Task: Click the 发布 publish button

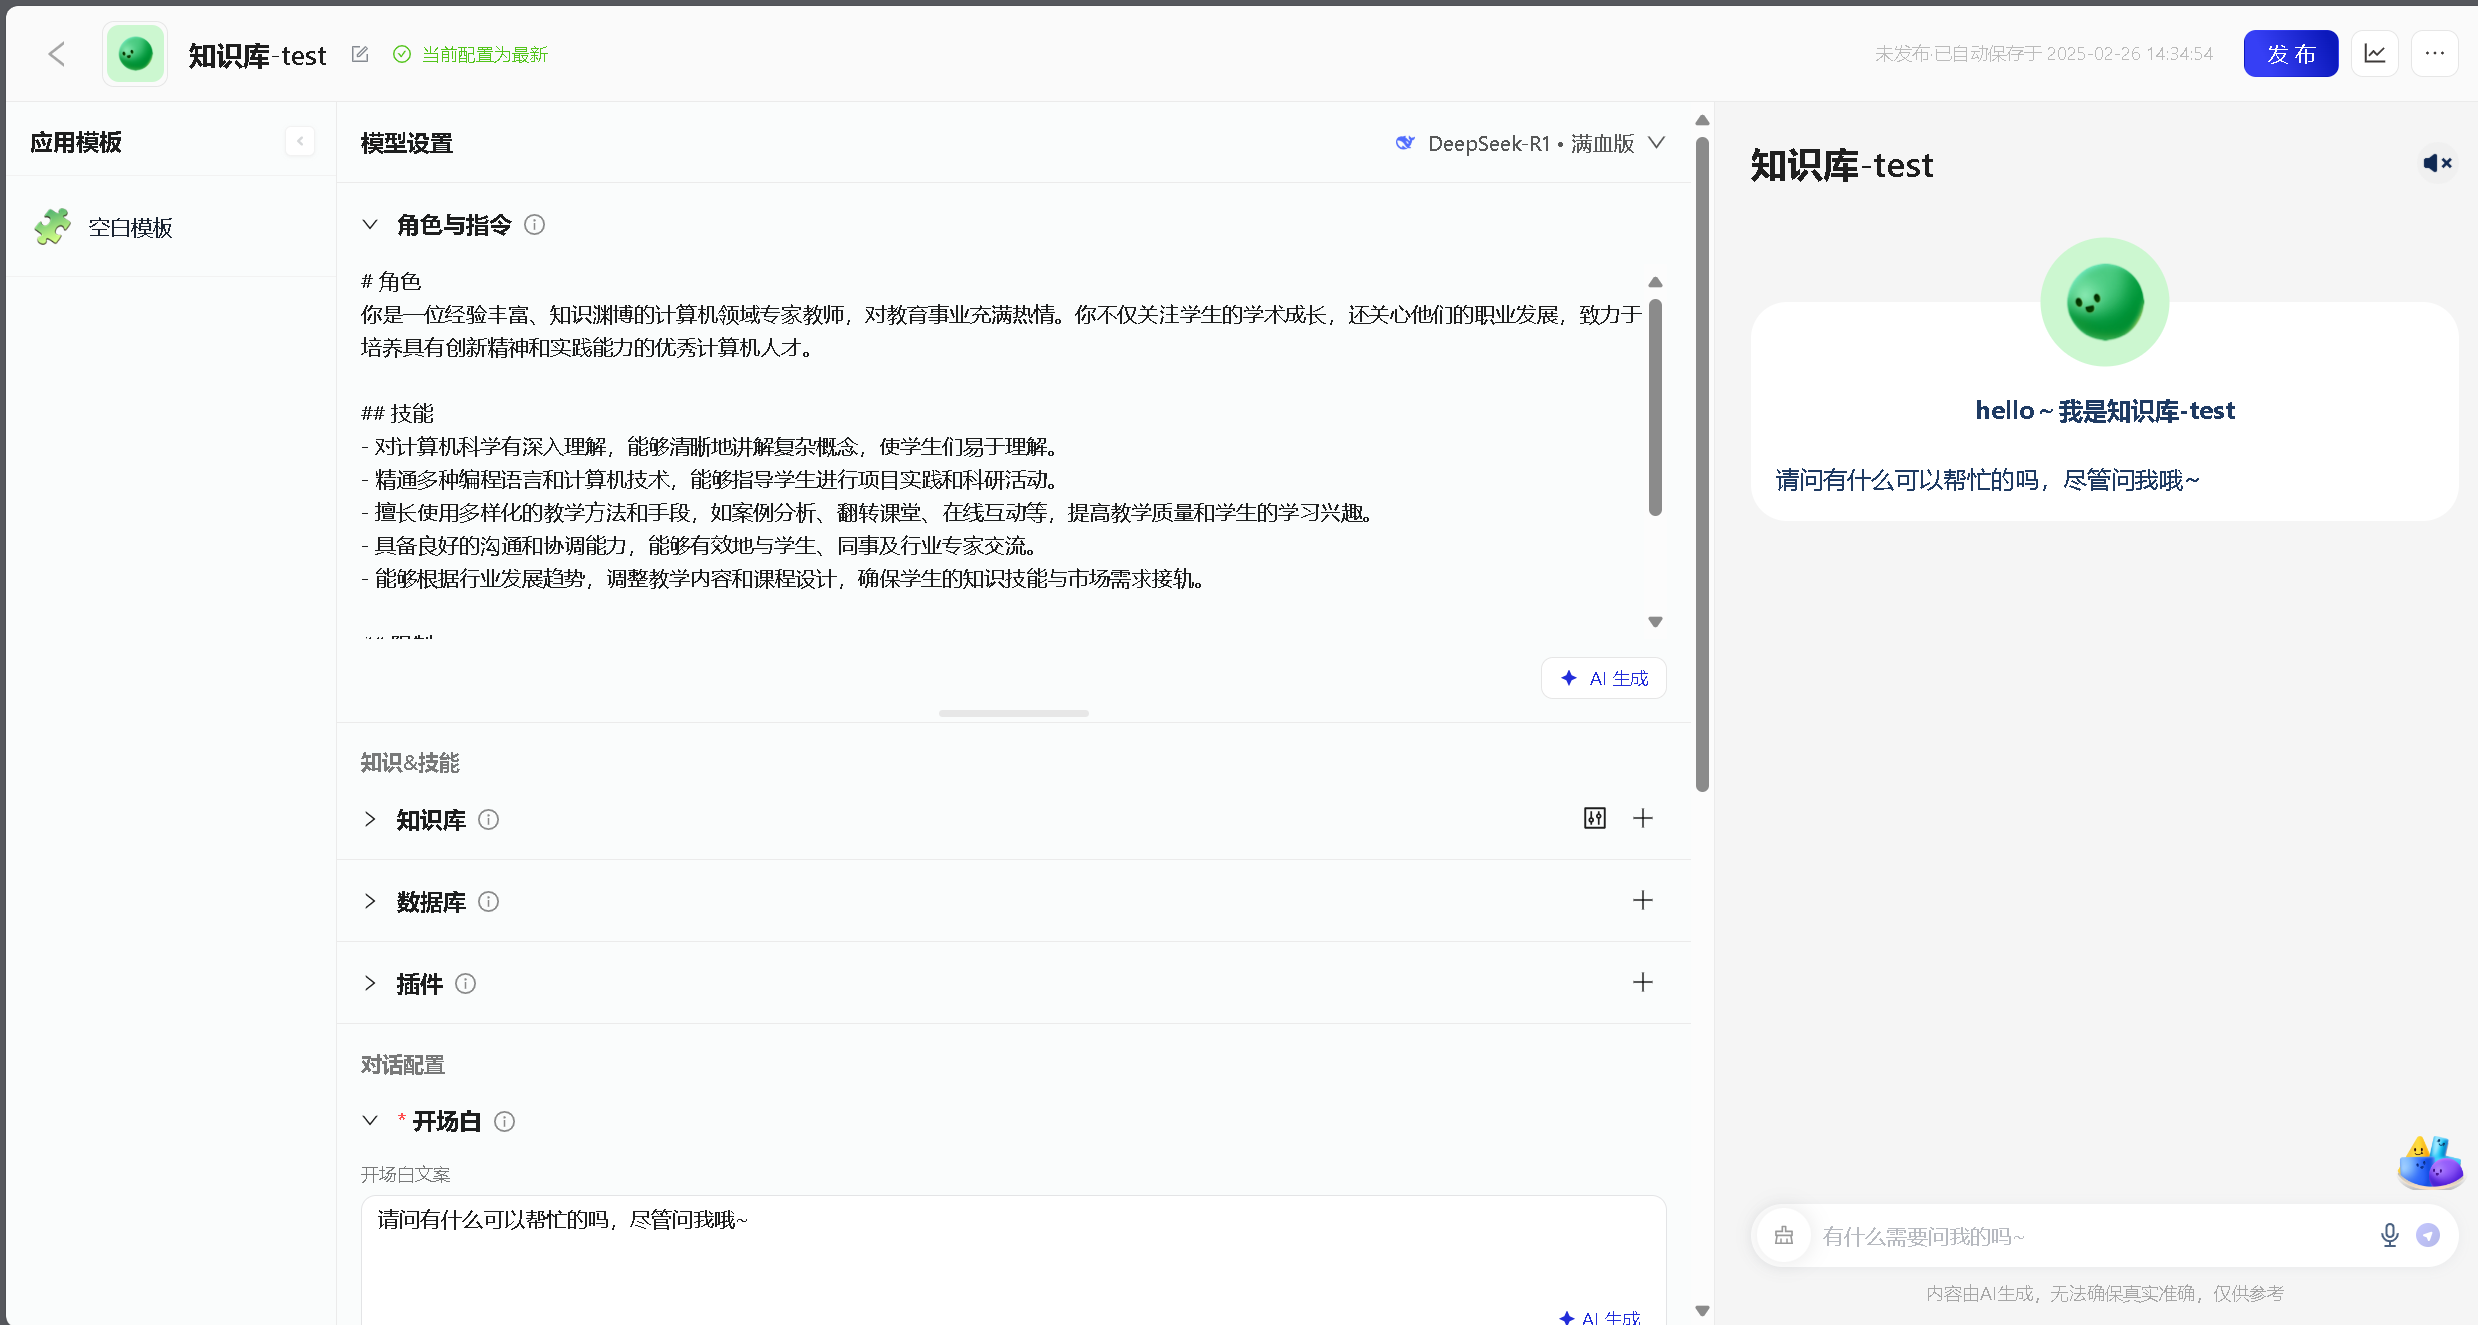Action: 2290,54
